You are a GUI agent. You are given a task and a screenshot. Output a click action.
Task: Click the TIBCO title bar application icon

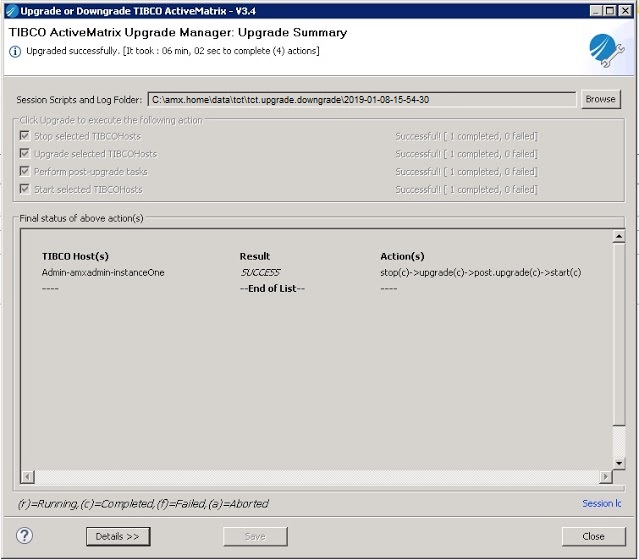point(12,11)
